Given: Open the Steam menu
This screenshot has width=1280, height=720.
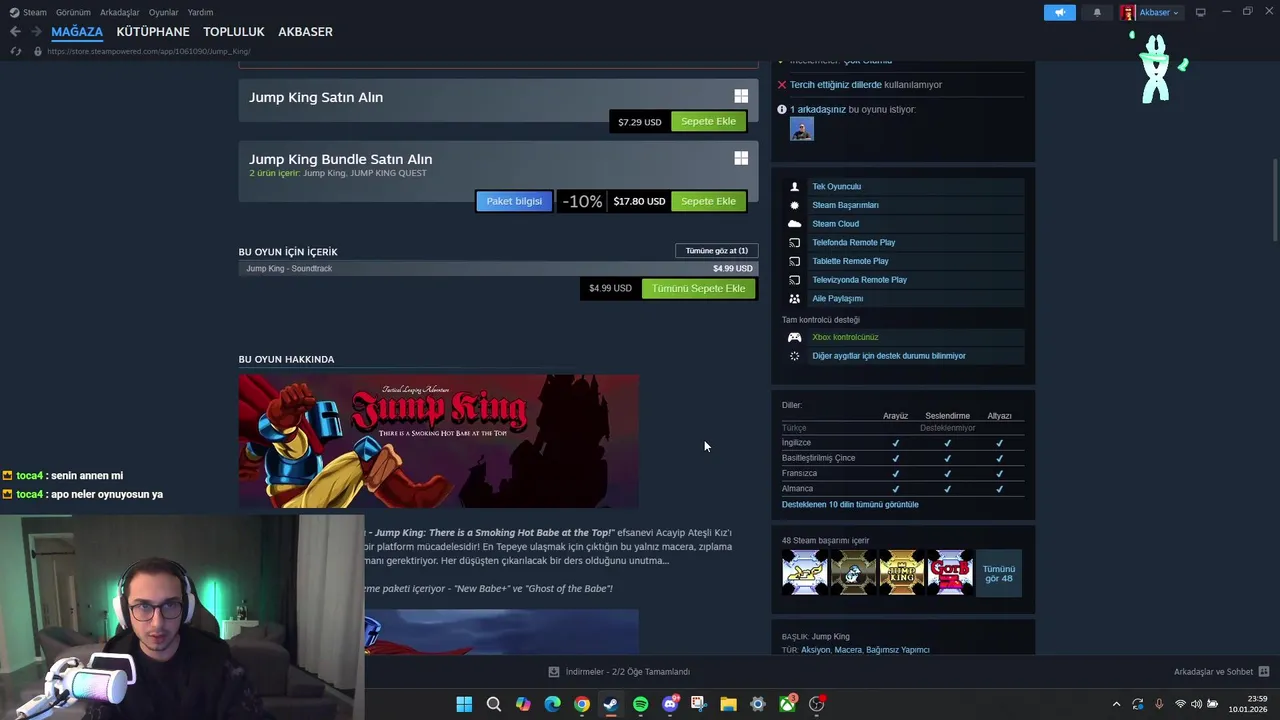Looking at the screenshot, I should click(28, 12).
